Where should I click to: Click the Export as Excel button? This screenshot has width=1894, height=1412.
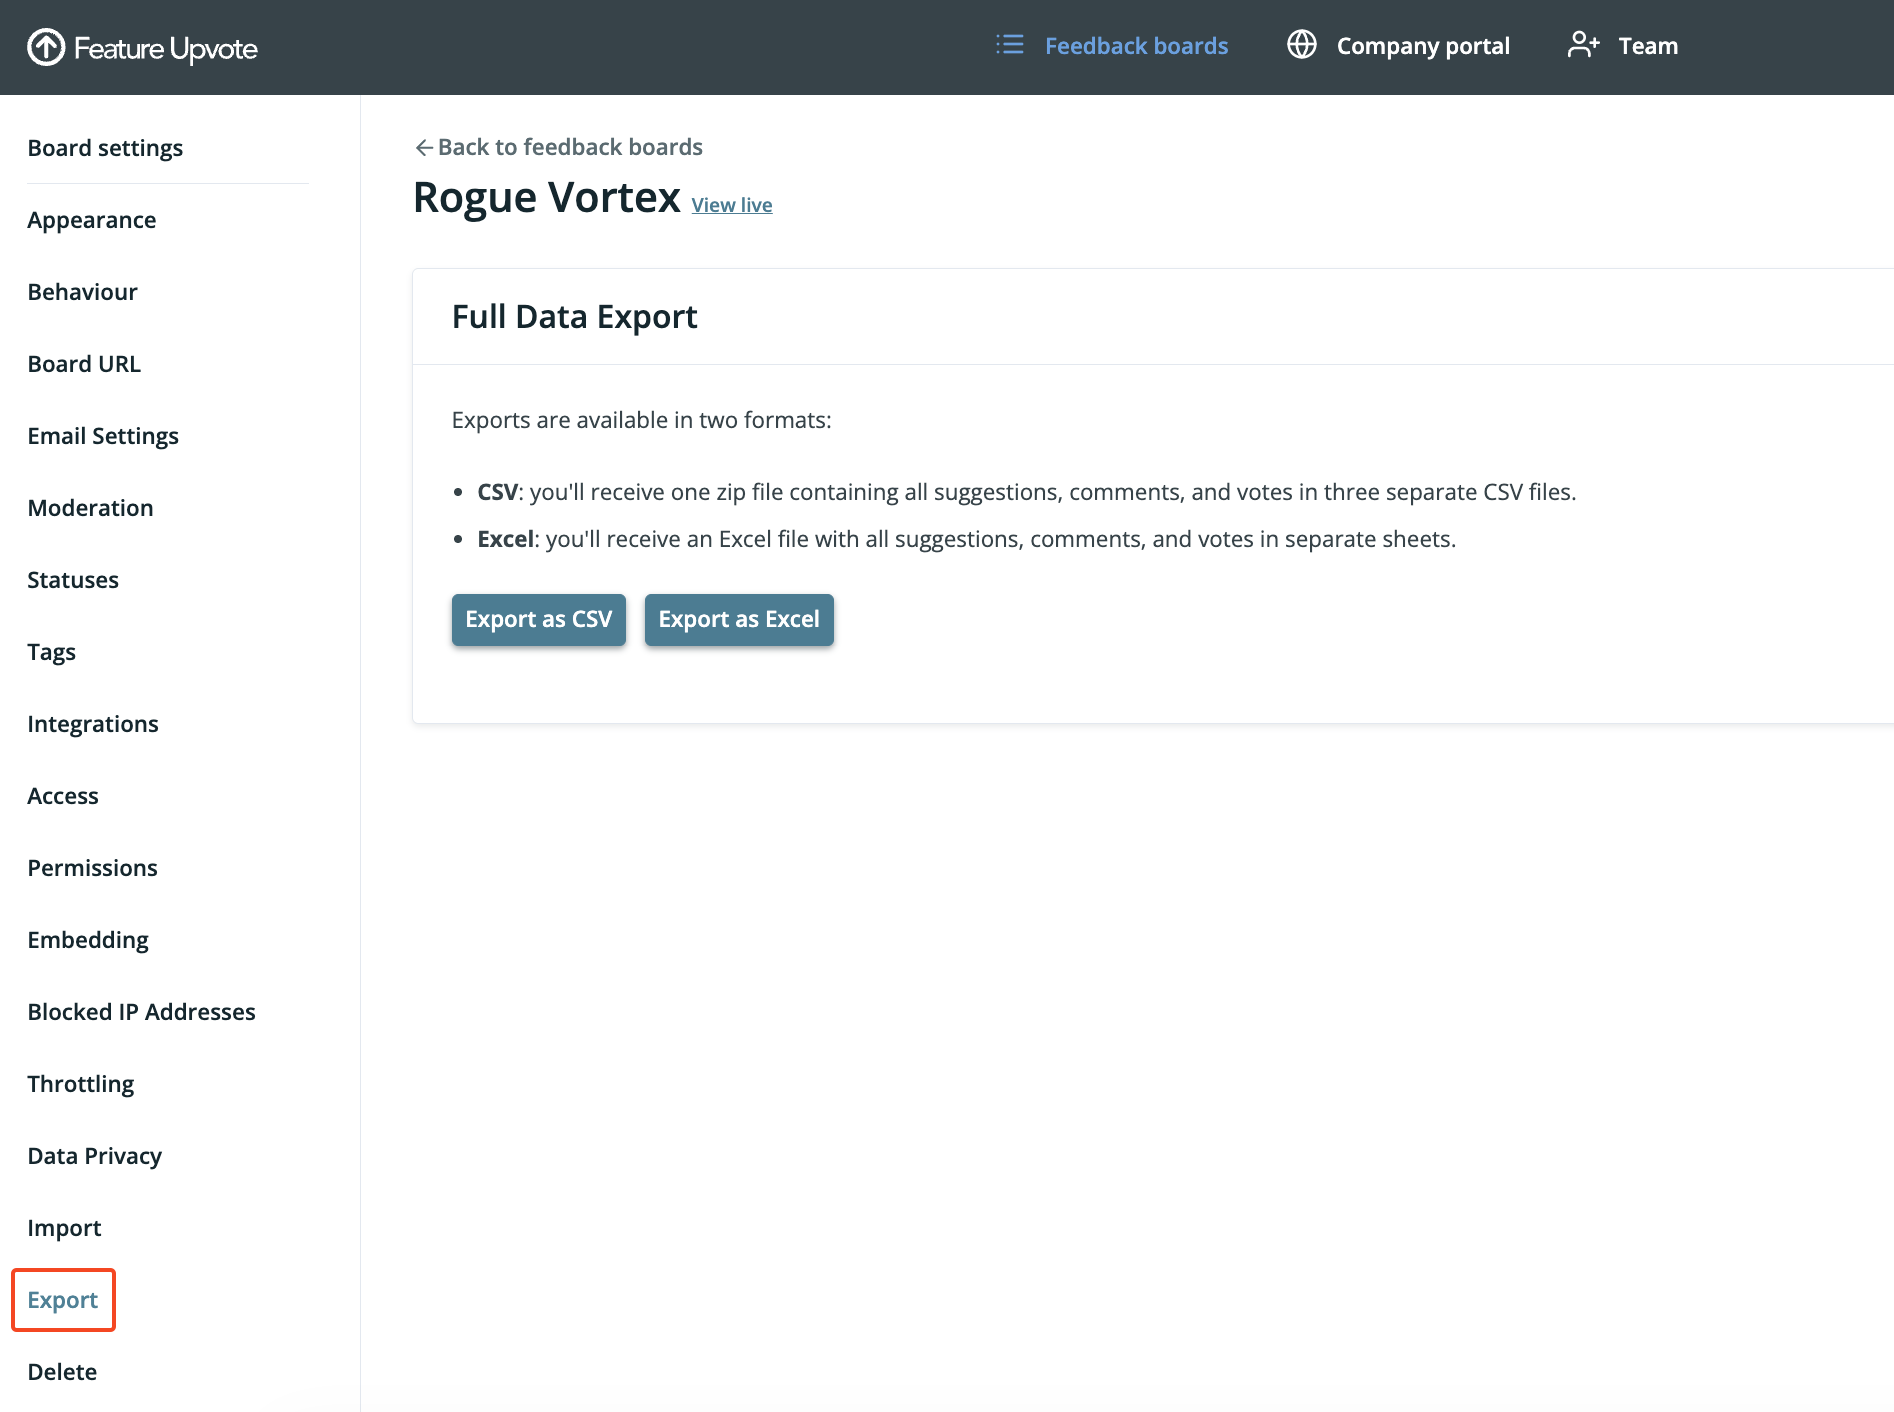(x=739, y=620)
